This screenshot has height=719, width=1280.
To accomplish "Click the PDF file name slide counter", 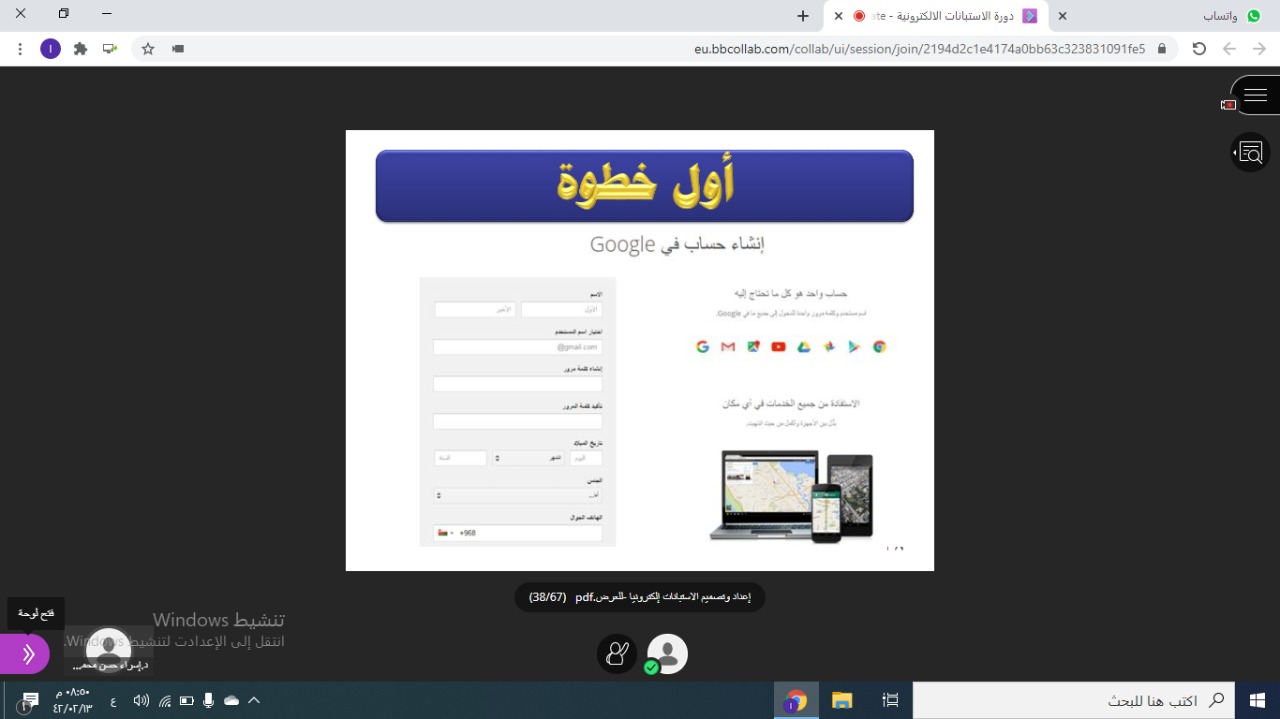I will pos(640,597).
